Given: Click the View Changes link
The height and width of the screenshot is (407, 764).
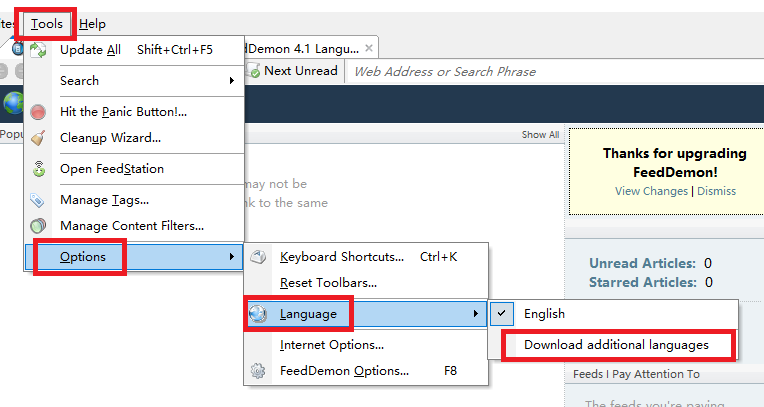Looking at the screenshot, I should coord(651,191).
